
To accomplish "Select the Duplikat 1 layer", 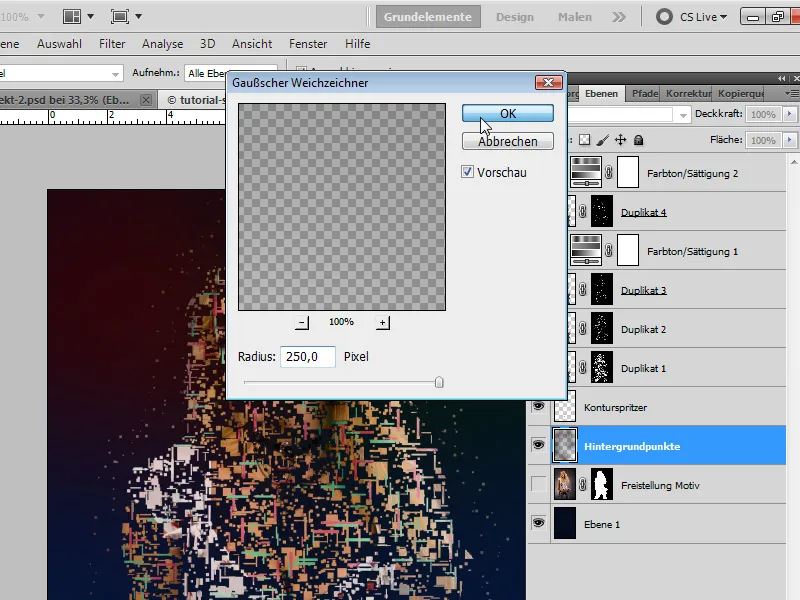I will (x=643, y=368).
